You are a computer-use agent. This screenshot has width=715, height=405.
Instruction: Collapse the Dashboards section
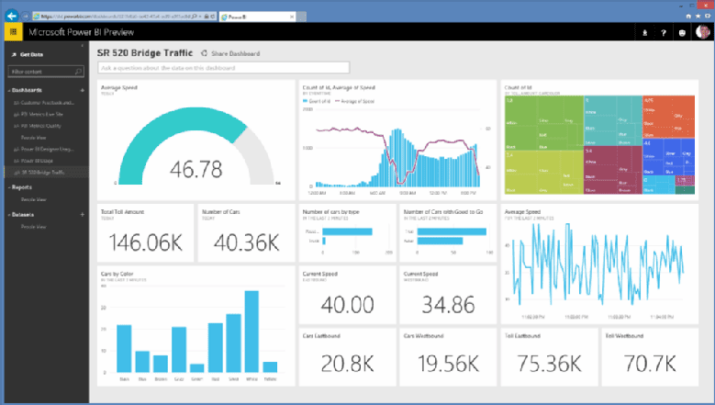tap(8, 90)
